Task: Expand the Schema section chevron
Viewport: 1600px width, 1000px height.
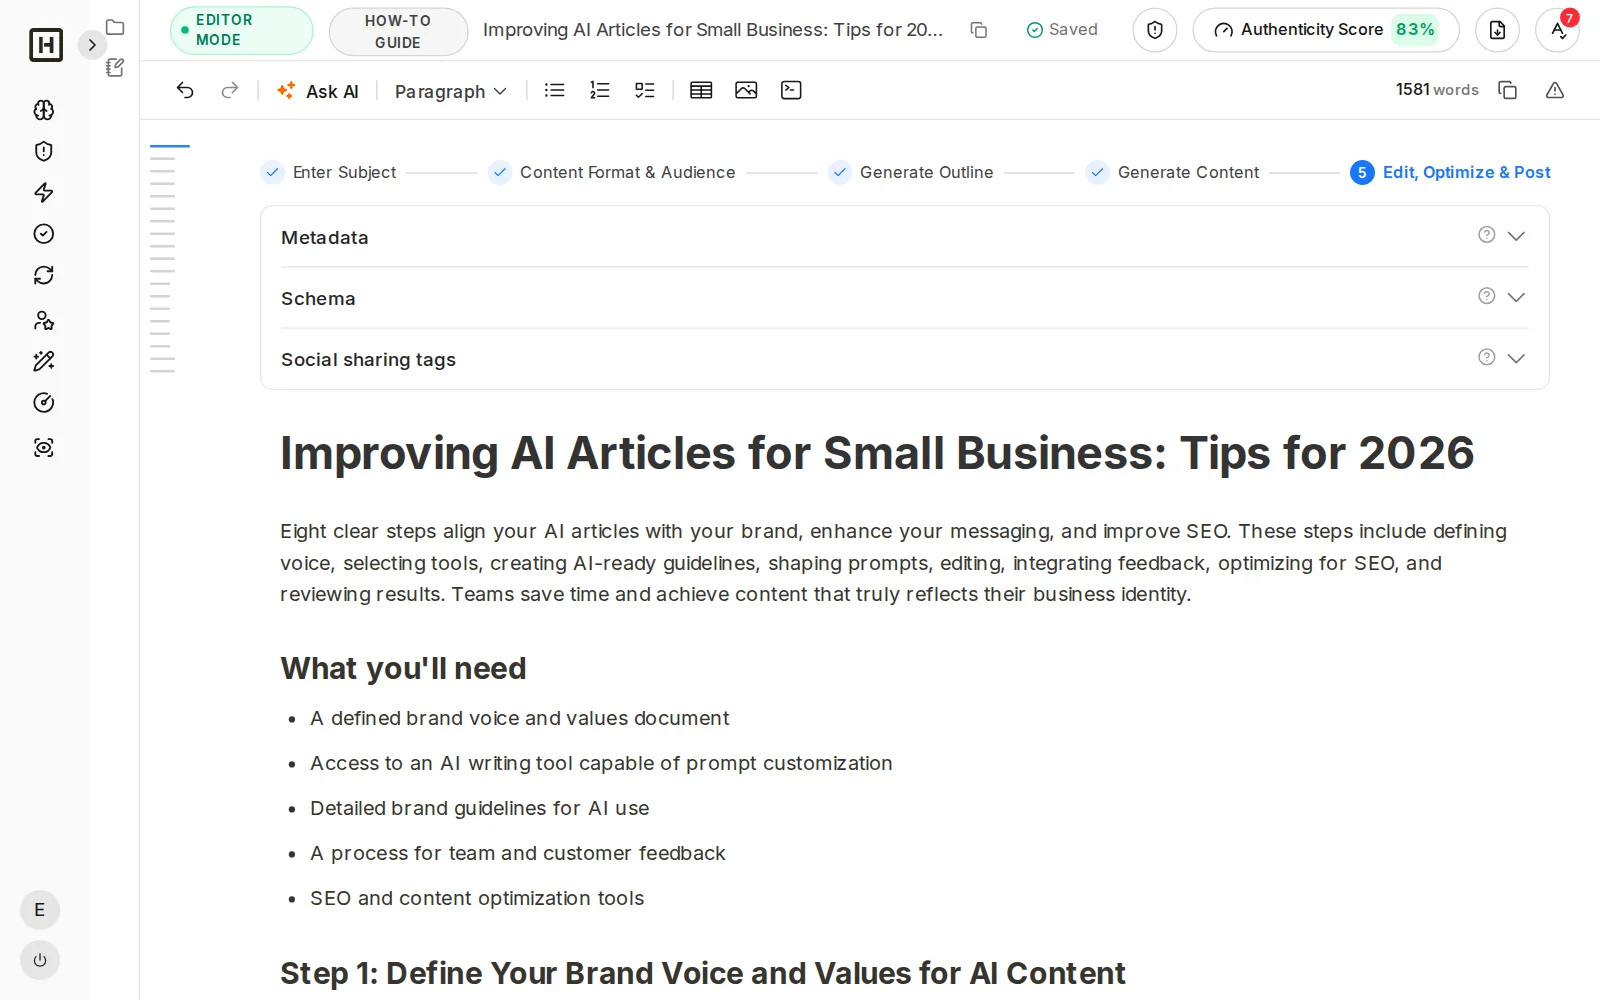Action: (1516, 297)
